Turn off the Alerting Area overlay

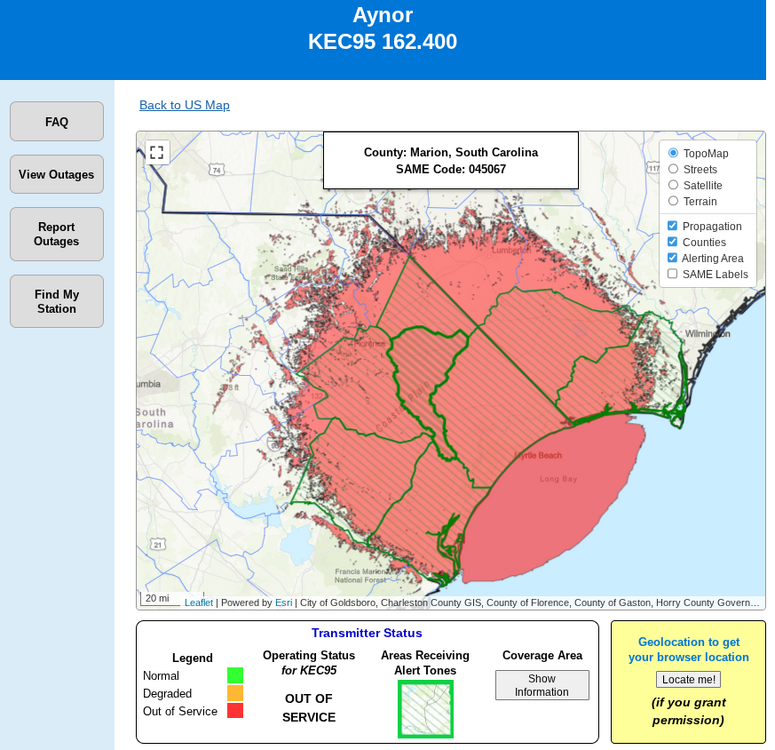[x=673, y=258]
